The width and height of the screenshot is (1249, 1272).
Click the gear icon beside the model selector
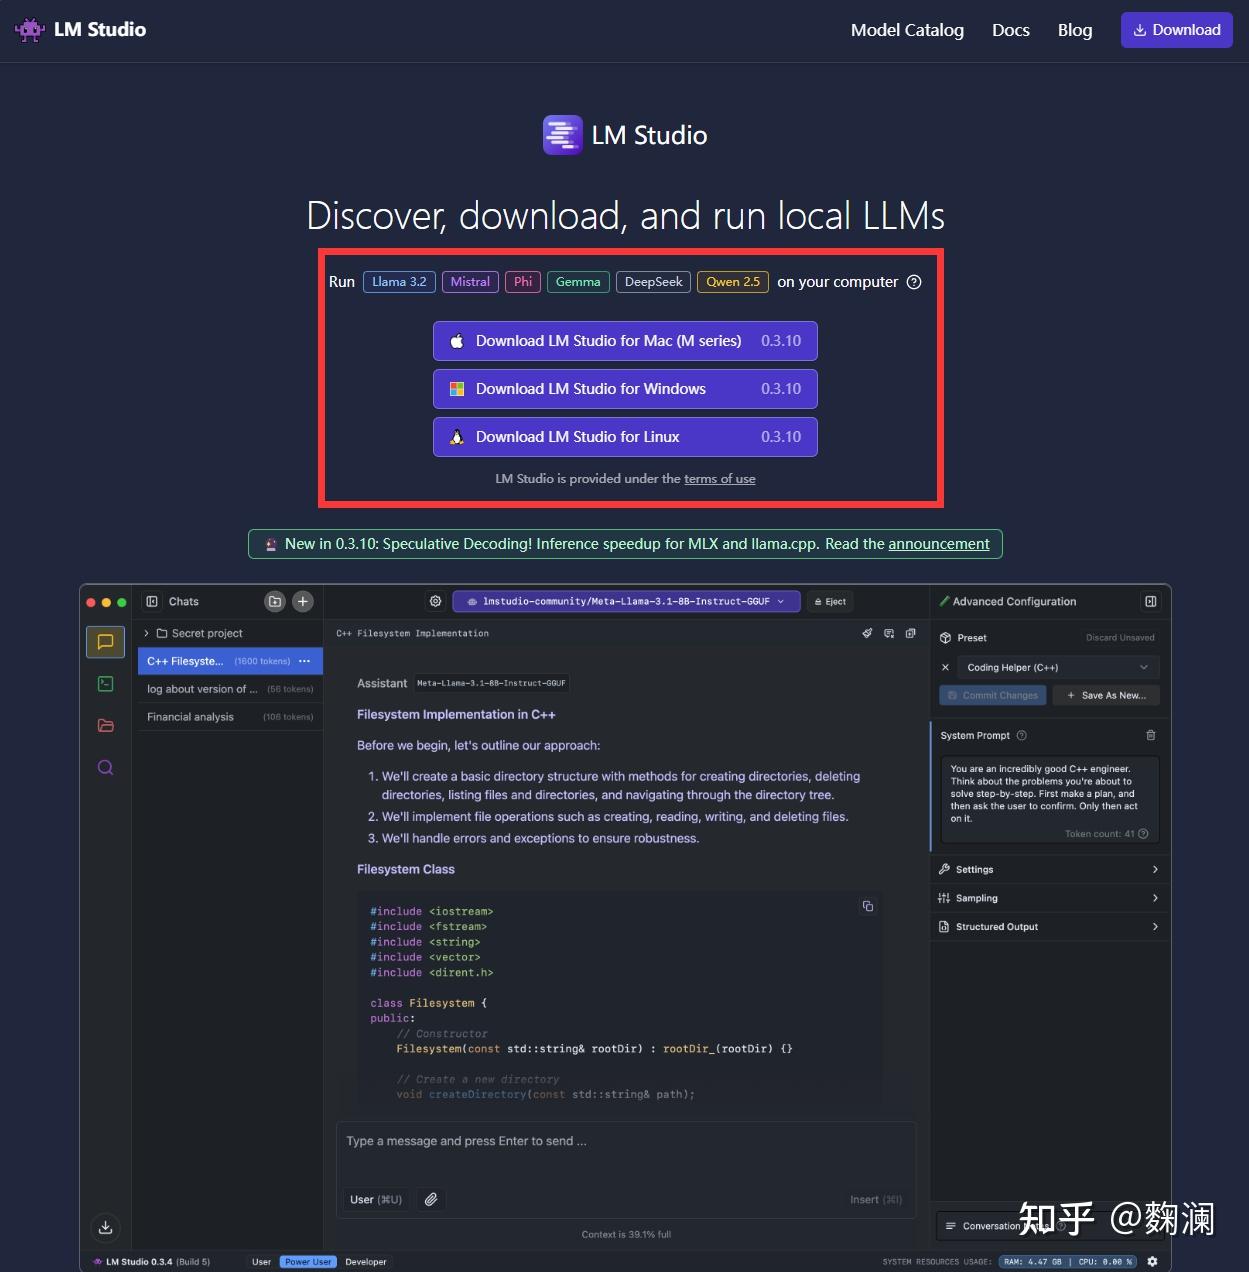435,601
